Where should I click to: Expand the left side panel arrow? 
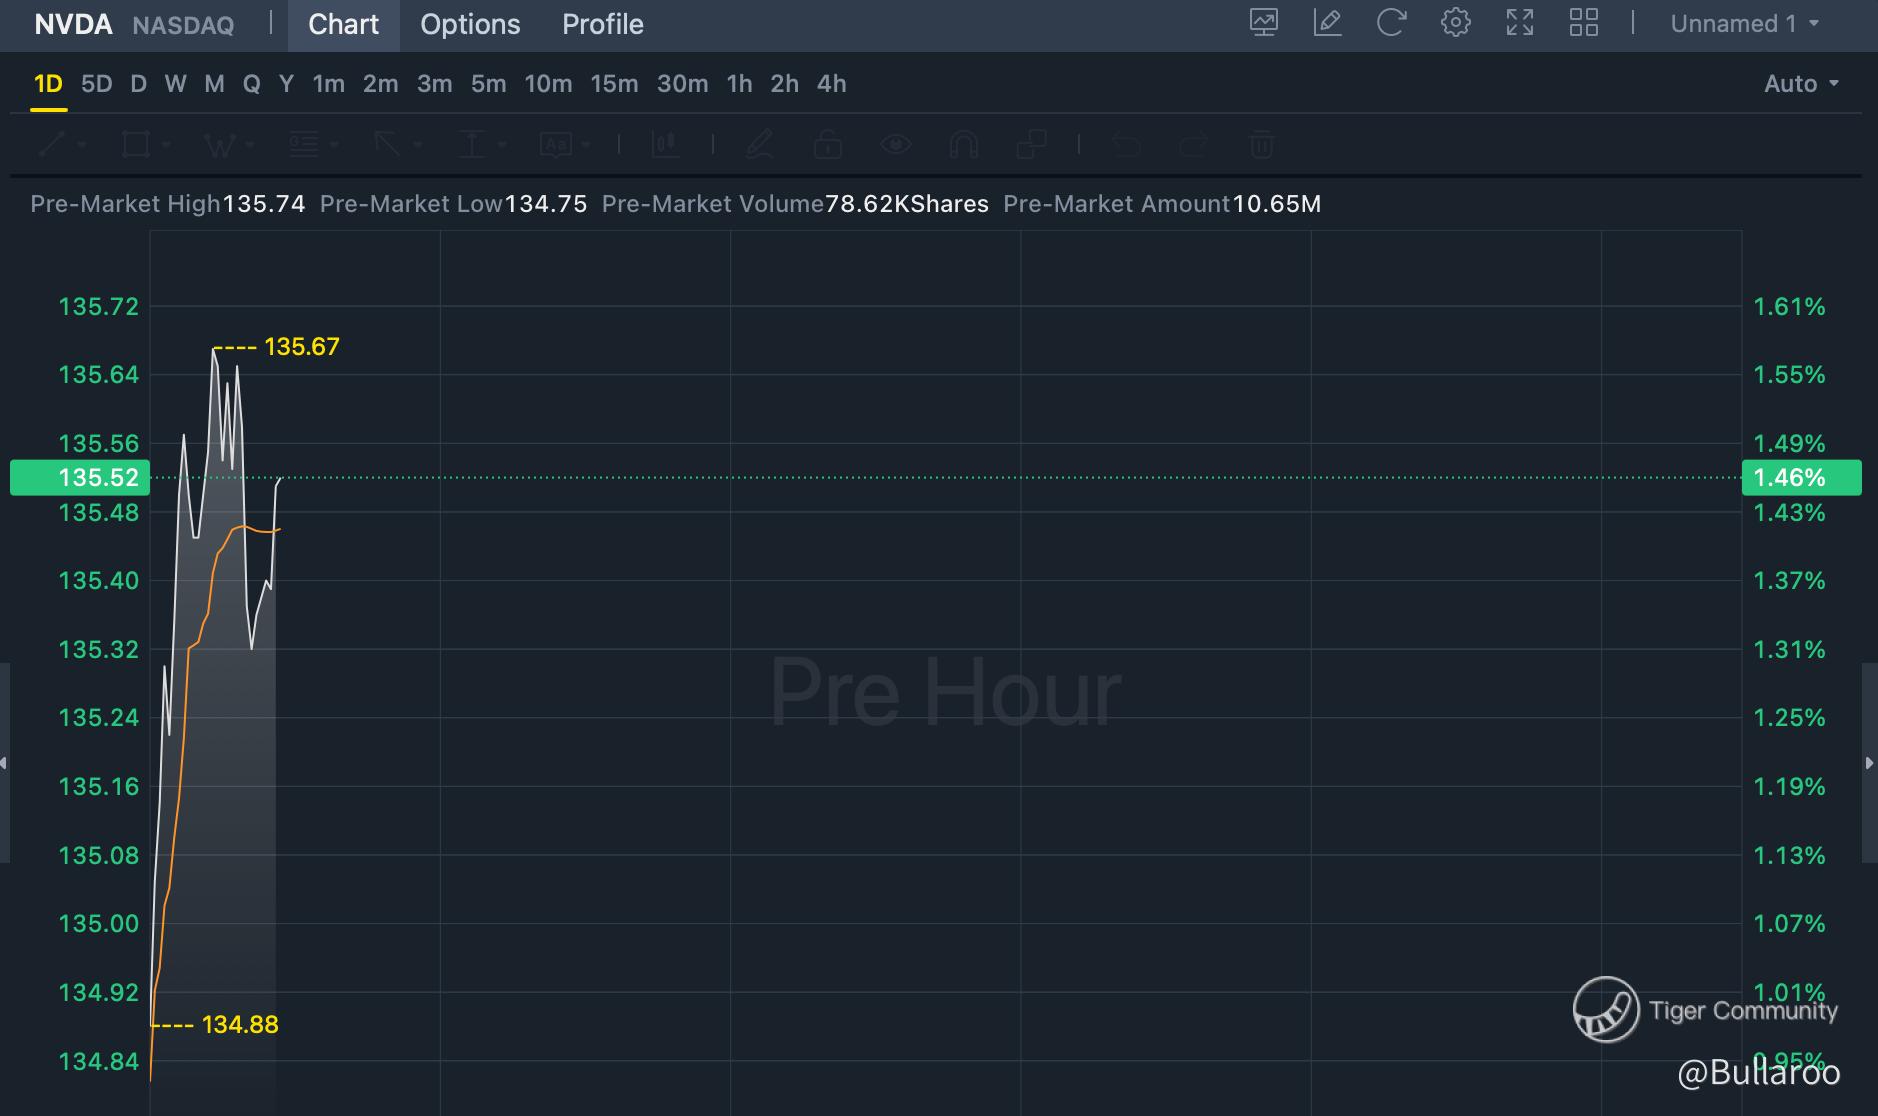[4, 763]
